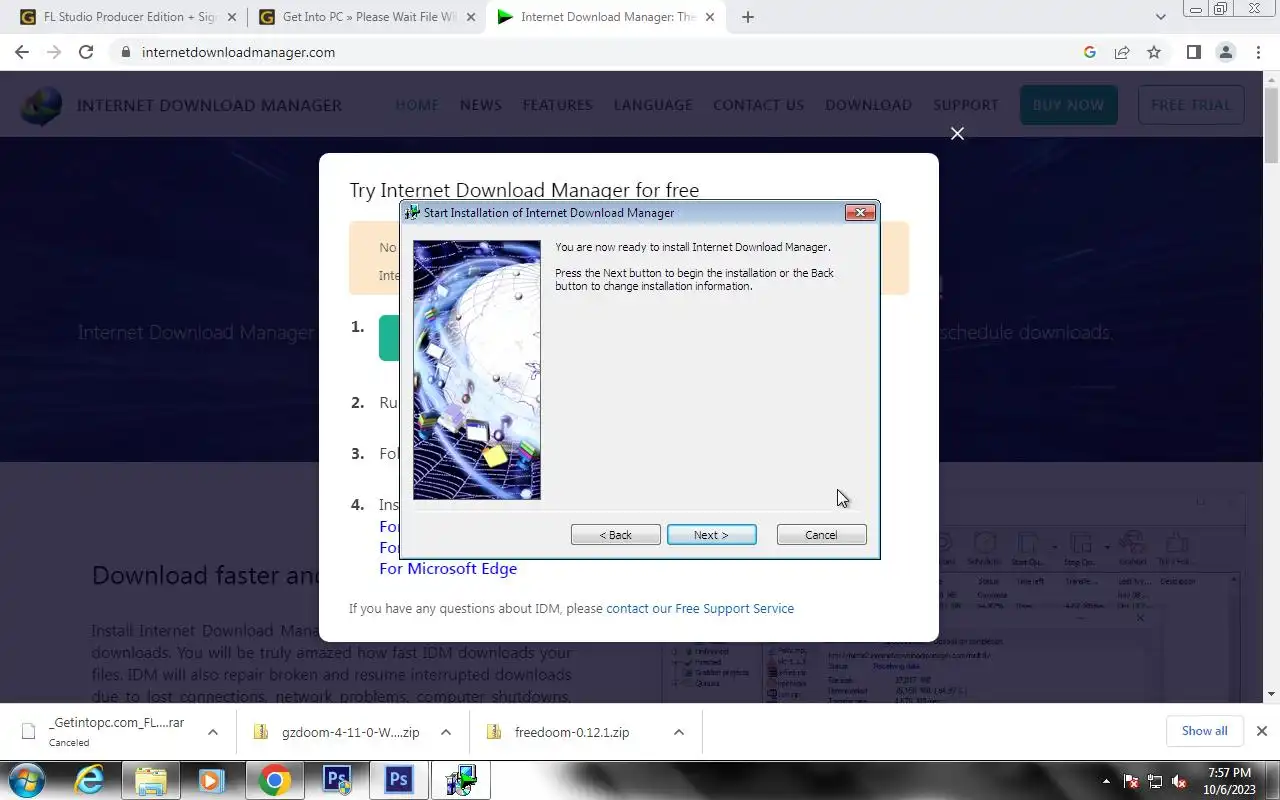This screenshot has width=1280, height=800.
Task: Show all downloads
Action: (x=1204, y=731)
